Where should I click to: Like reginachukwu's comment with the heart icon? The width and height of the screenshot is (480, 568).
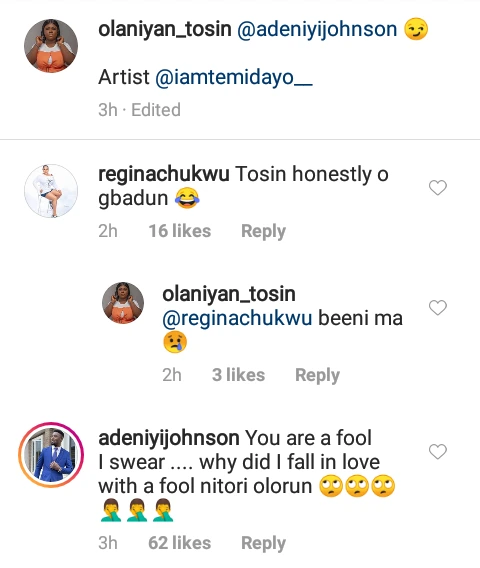438,188
